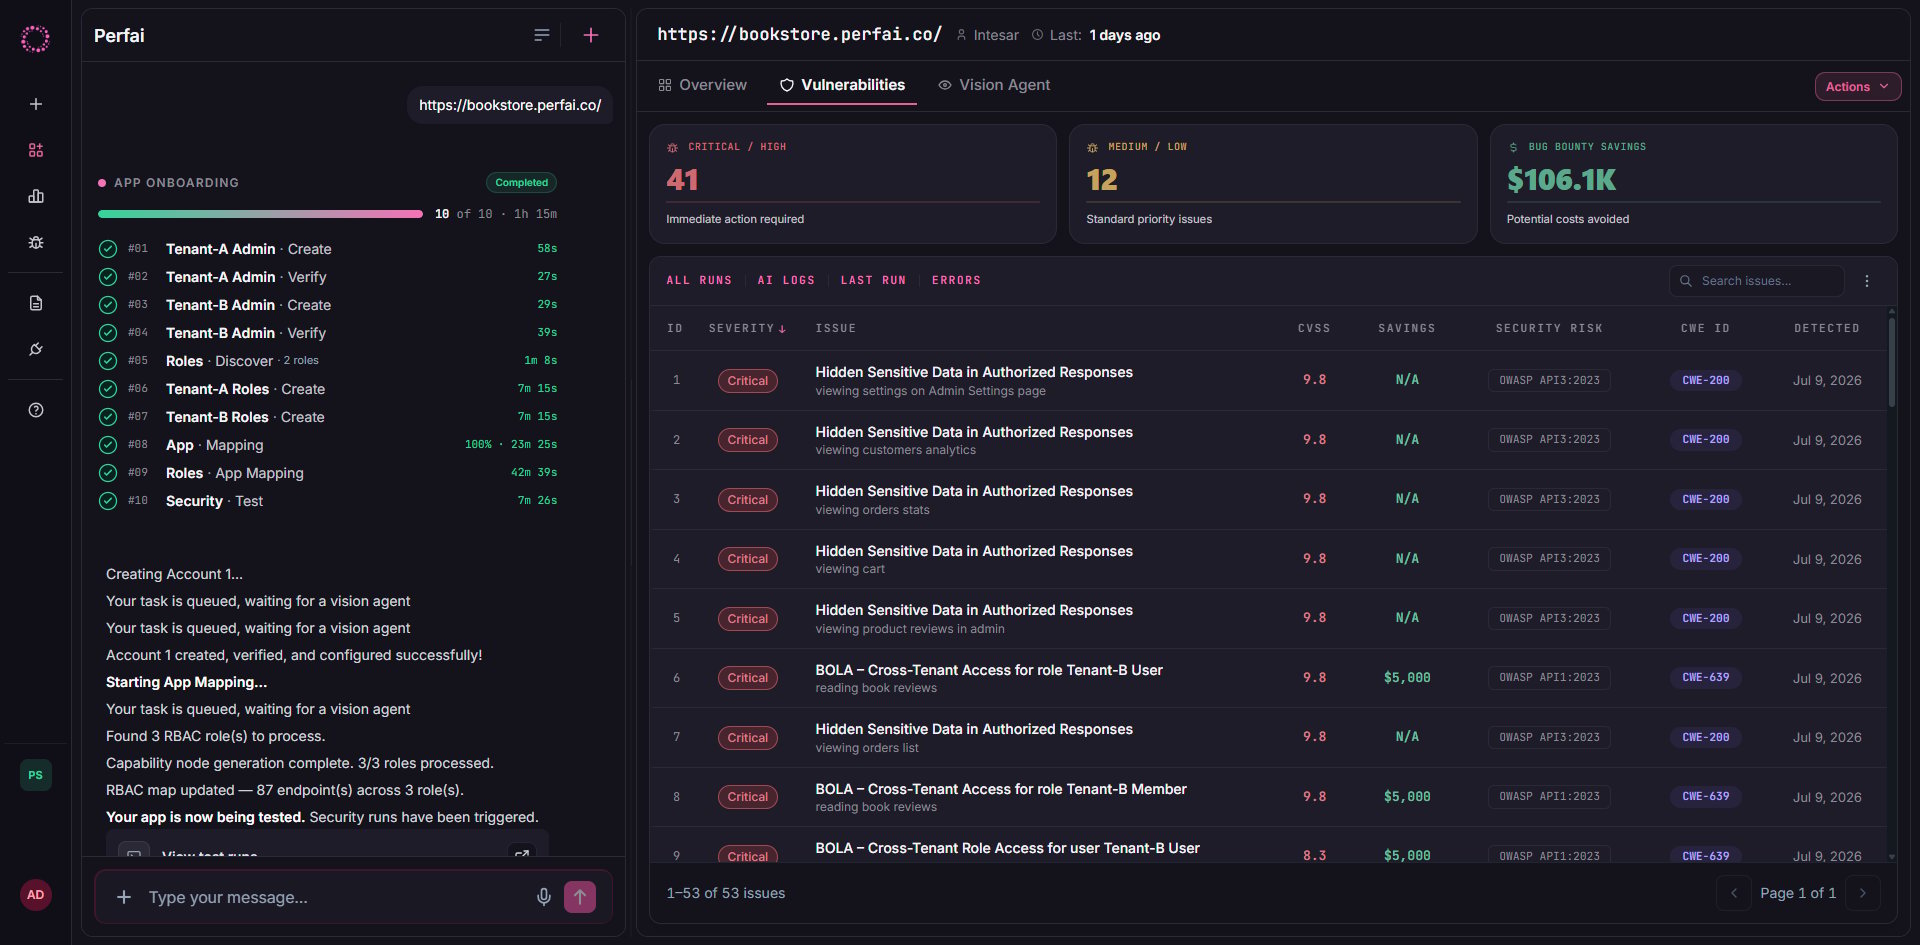Click the $106.1K Bug Bounty Savings card

pyautogui.click(x=1693, y=184)
